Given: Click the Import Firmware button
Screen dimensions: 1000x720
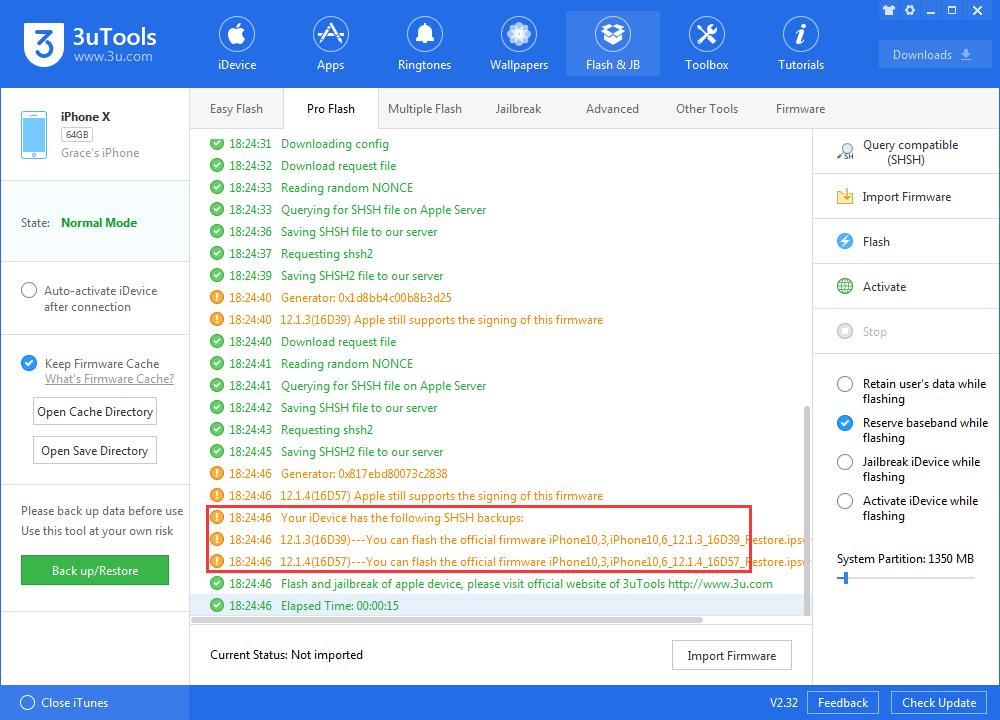Looking at the screenshot, I should (x=731, y=655).
